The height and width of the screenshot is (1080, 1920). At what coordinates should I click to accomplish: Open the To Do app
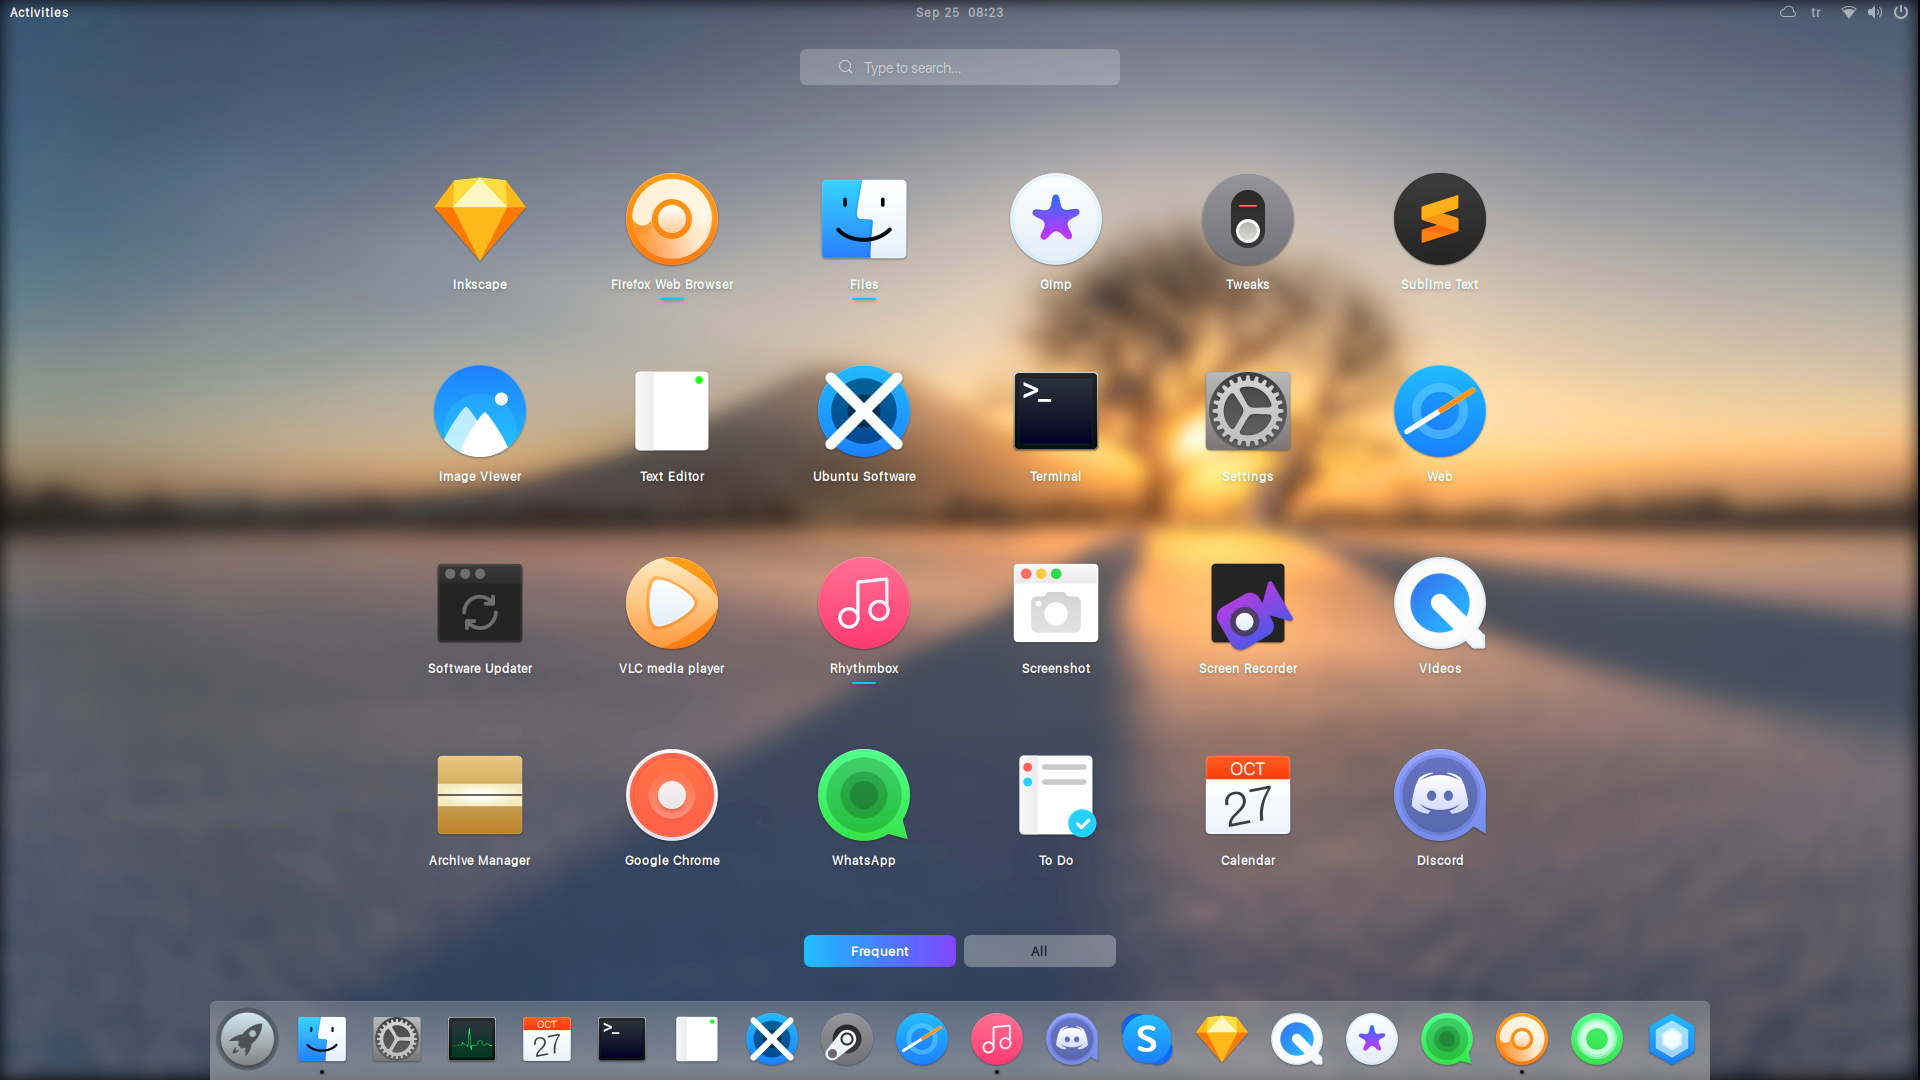point(1056,795)
